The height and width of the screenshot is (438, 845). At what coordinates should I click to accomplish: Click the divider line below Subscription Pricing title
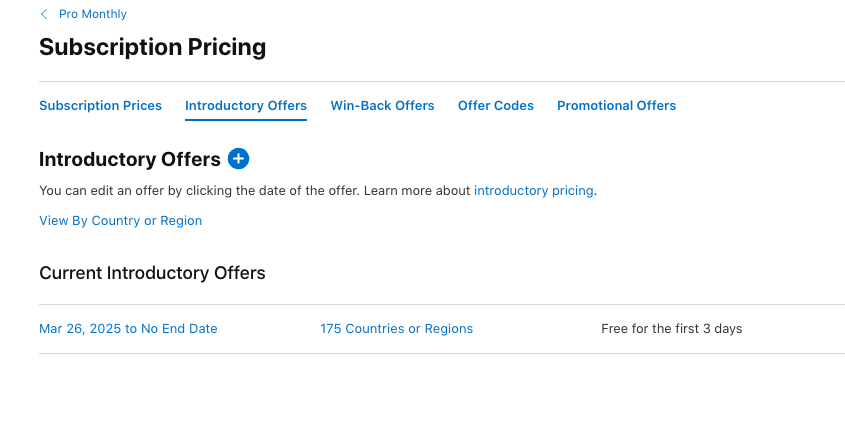click(x=442, y=82)
